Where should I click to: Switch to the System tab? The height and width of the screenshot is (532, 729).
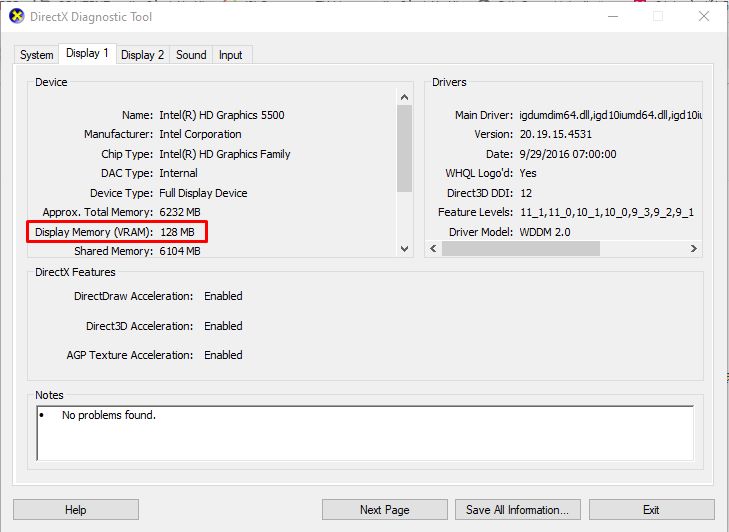[36, 55]
